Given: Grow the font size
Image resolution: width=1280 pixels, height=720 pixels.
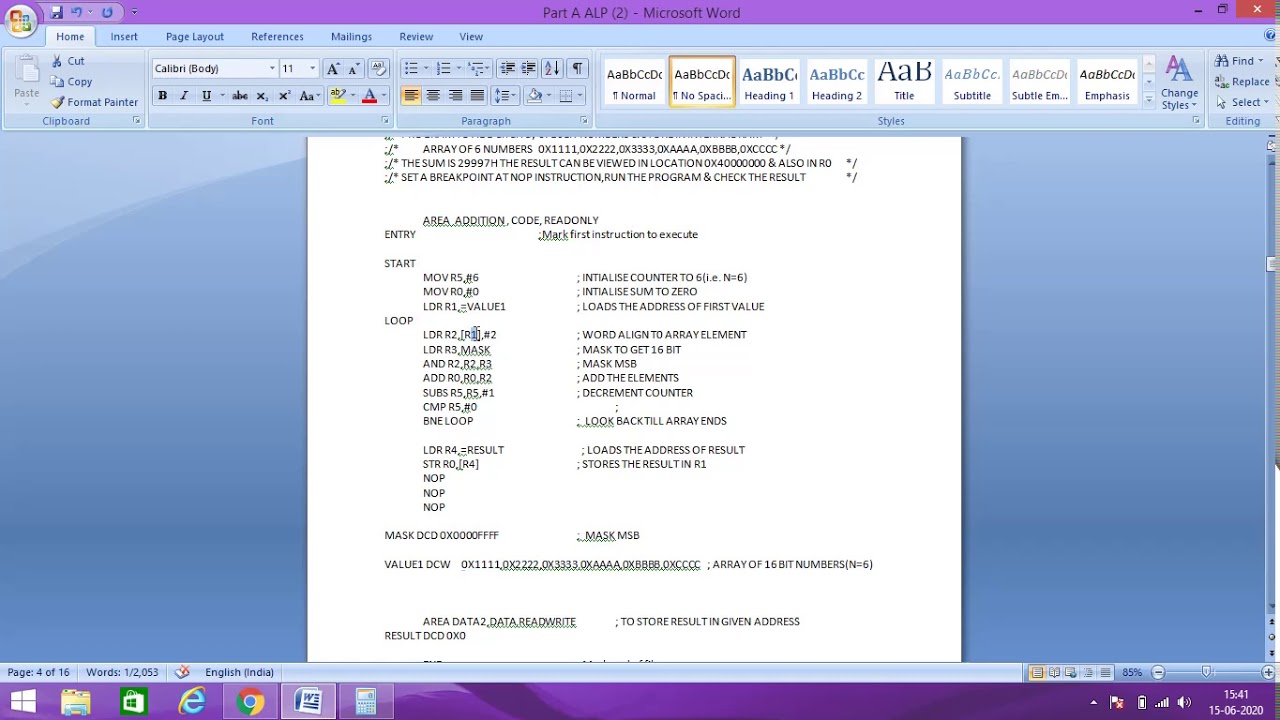Looking at the screenshot, I should coord(333,69).
